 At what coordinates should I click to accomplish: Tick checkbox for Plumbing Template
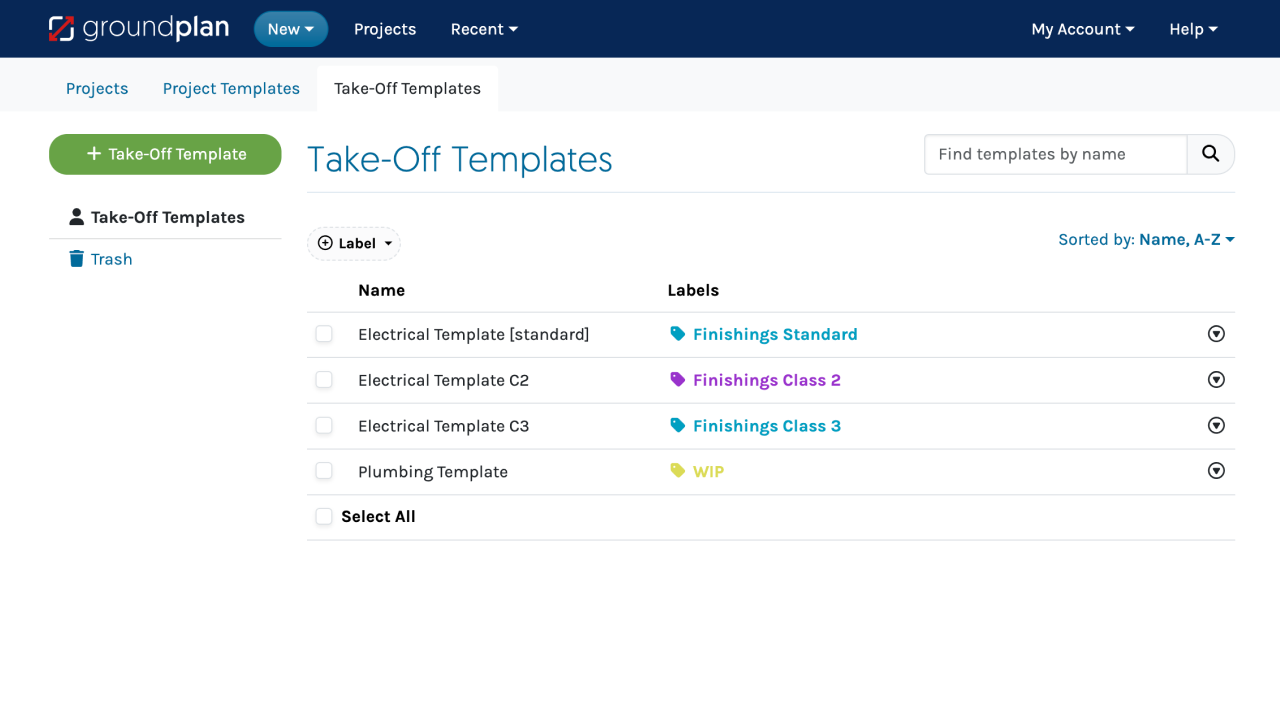coord(324,471)
